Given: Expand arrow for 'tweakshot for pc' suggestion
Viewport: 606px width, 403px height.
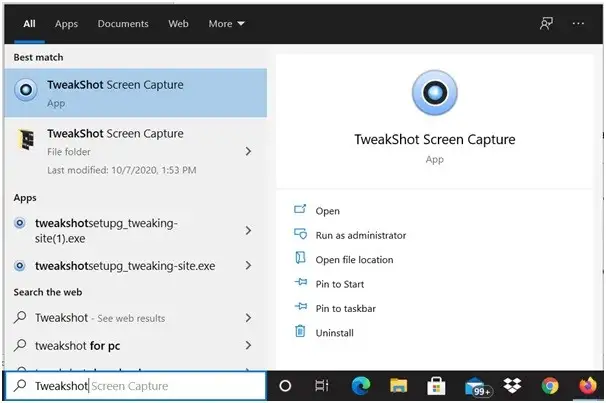Looking at the screenshot, I should coord(249,345).
